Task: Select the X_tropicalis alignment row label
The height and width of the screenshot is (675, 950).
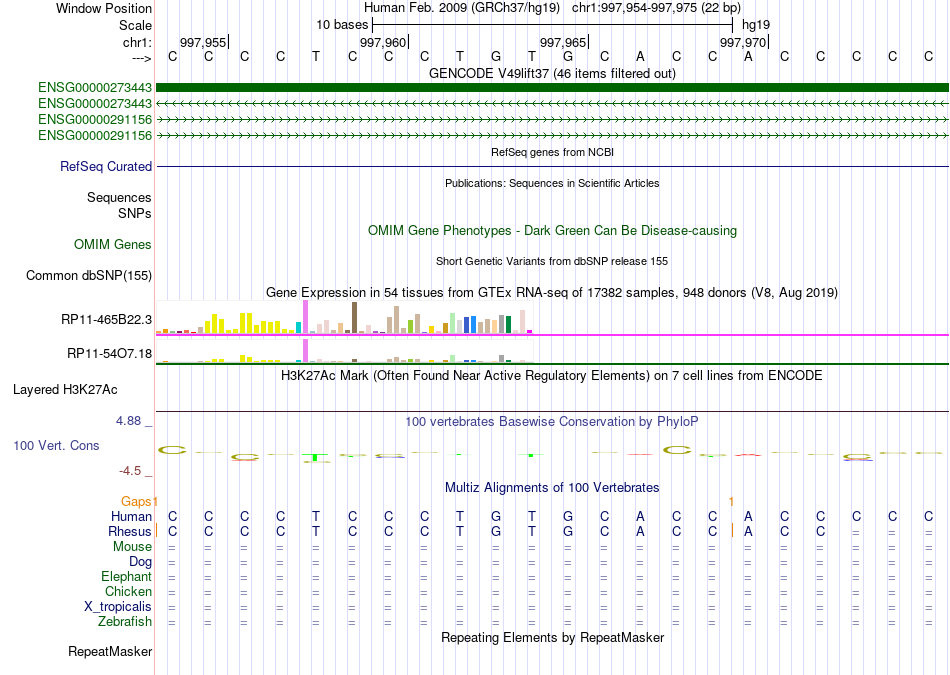Action: pyautogui.click(x=118, y=607)
